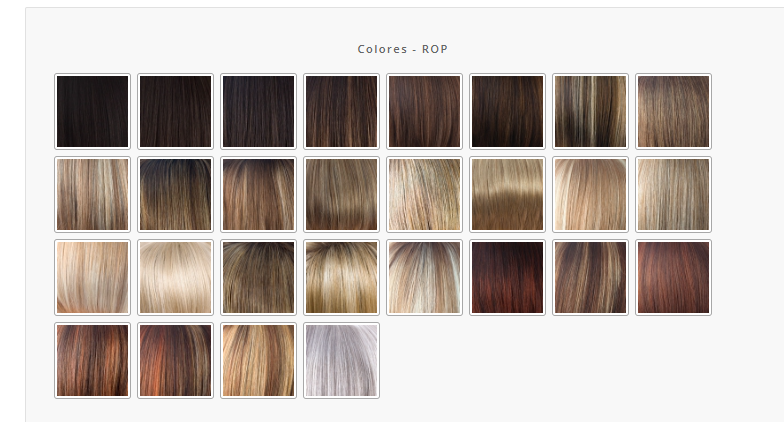Choose the palest platinum blonde swatch

176,278
